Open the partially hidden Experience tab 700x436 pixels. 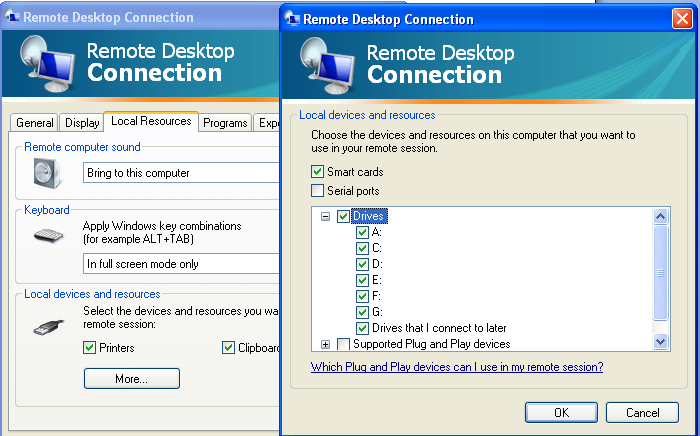[267, 123]
